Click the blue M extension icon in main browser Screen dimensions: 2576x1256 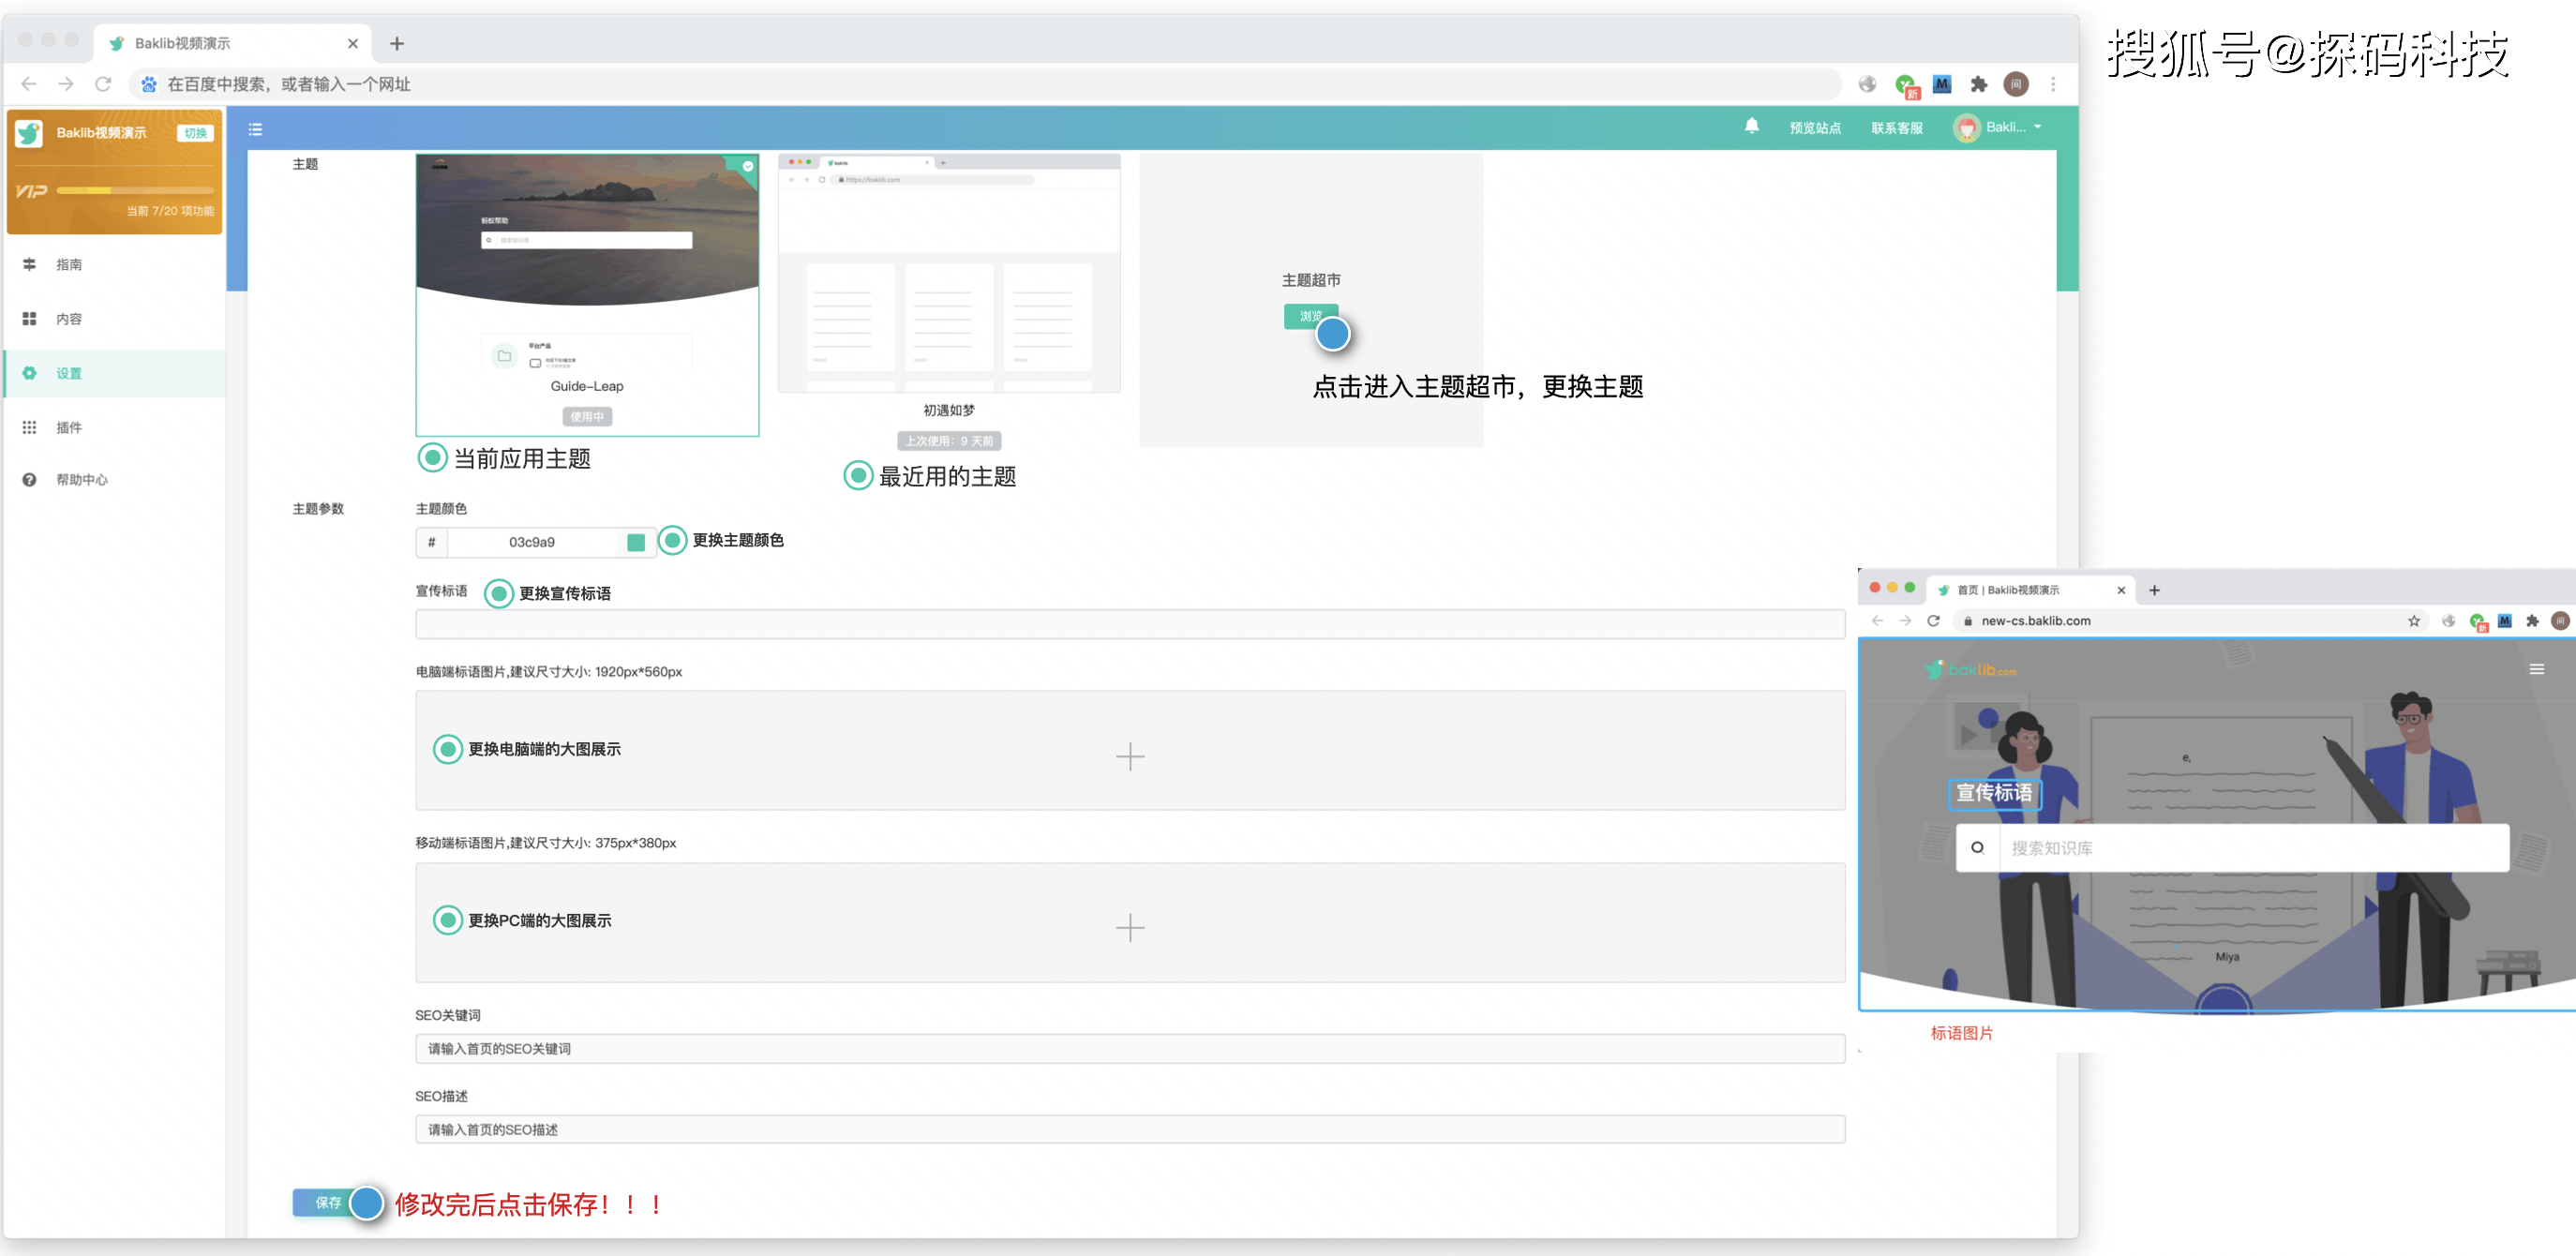(1942, 84)
